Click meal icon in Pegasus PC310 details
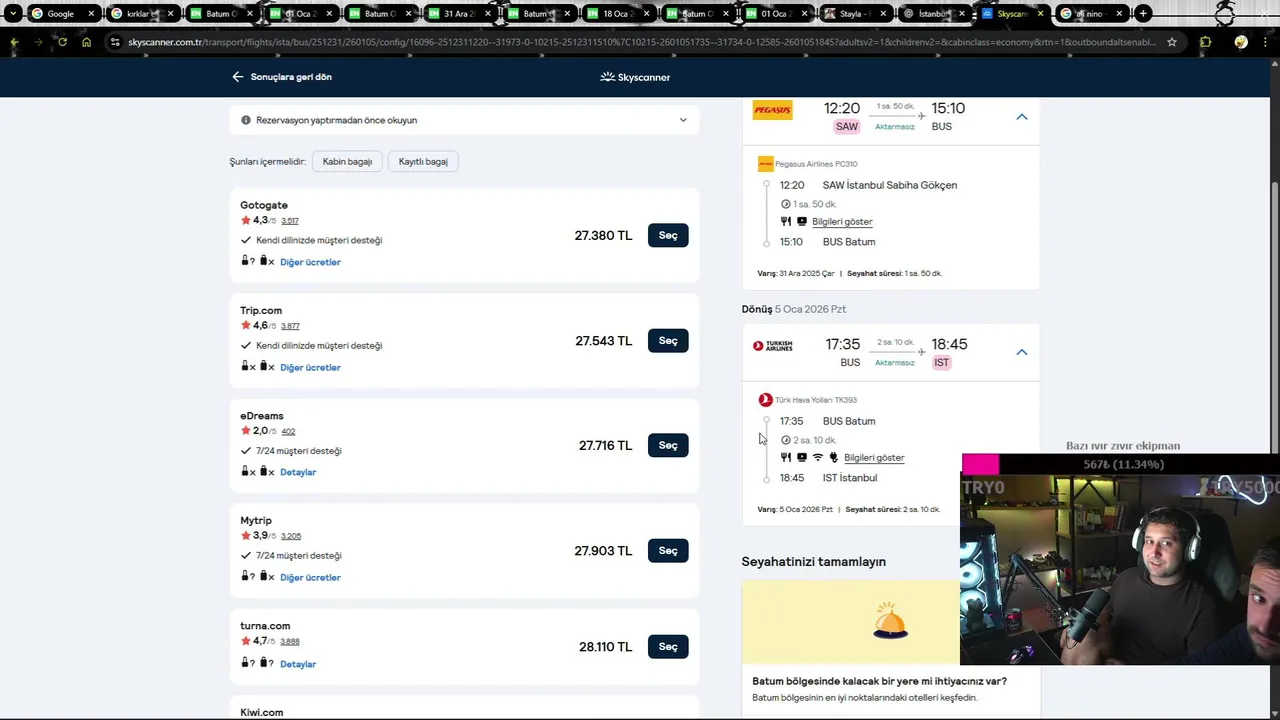1280x720 pixels. (x=786, y=222)
